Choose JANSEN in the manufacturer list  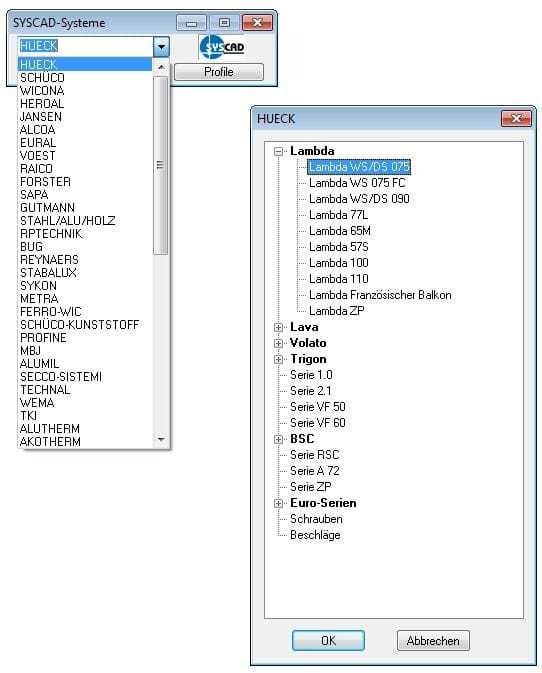[41, 116]
